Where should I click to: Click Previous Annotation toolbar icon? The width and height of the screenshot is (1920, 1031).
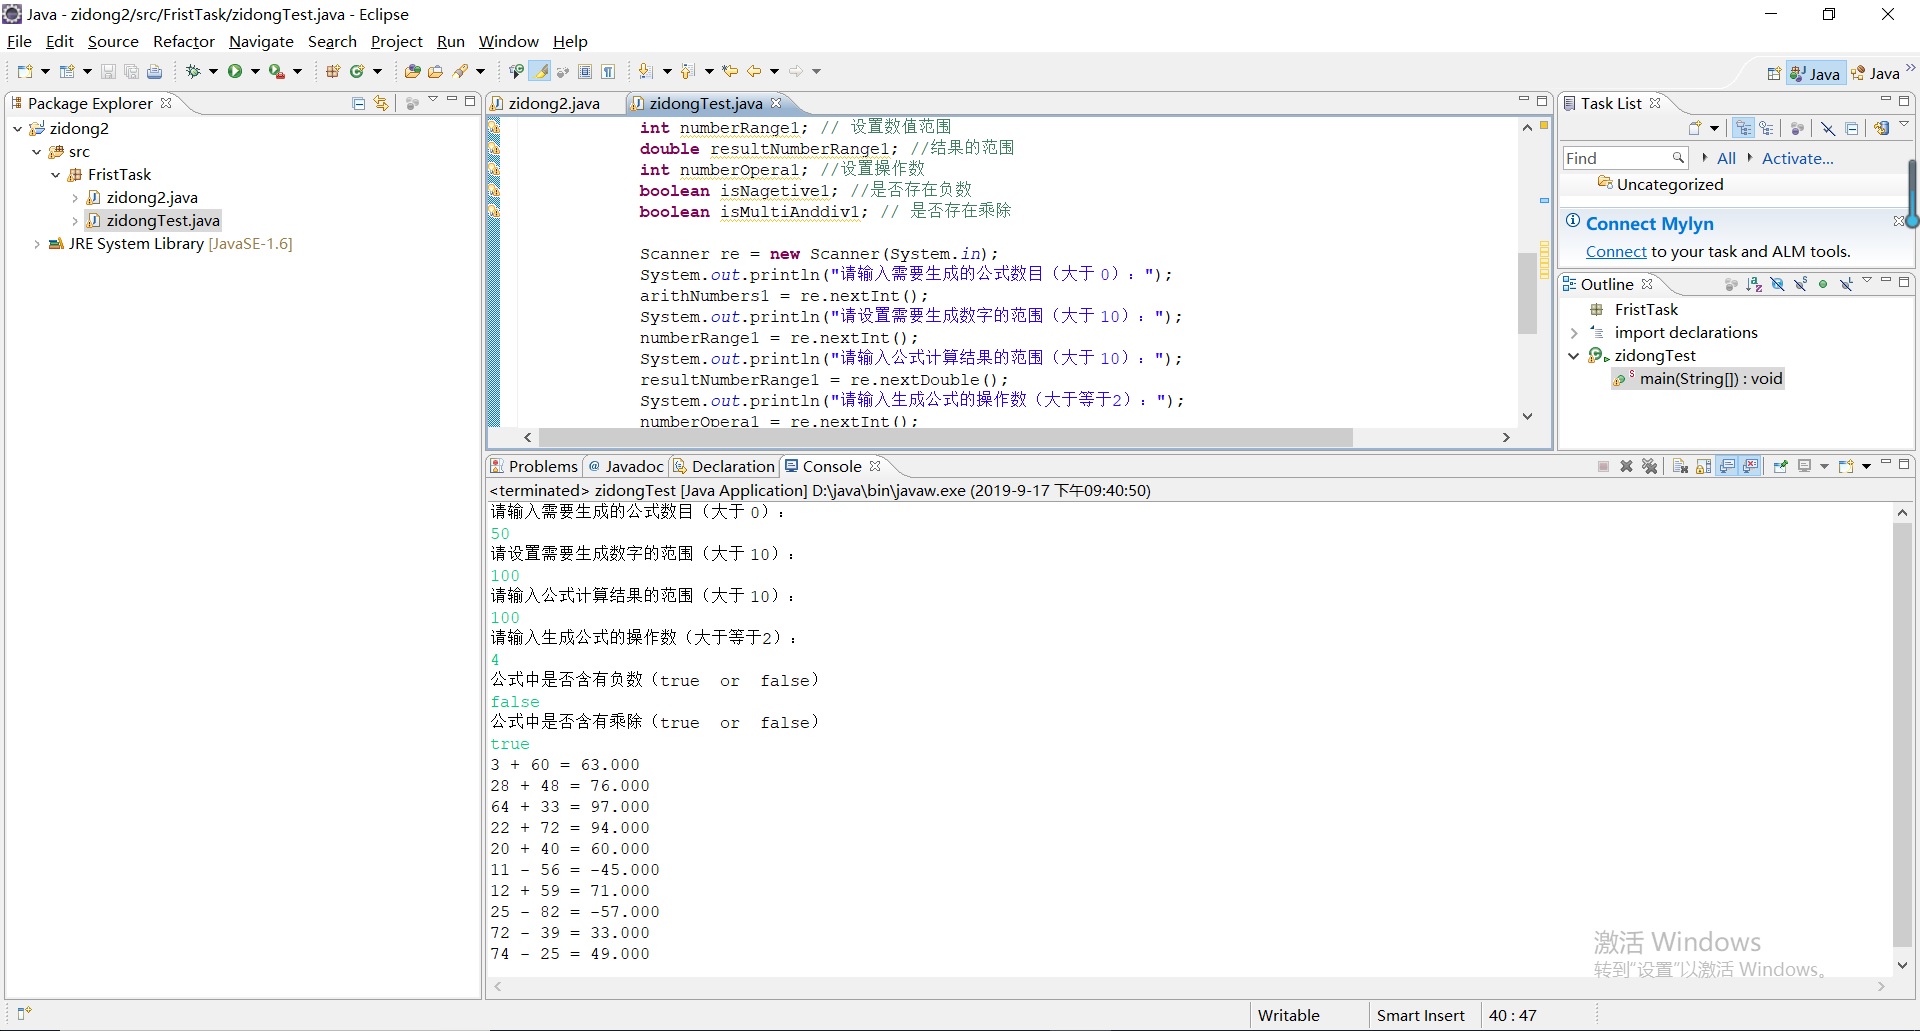pyautogui.click(x=688, y=71)
